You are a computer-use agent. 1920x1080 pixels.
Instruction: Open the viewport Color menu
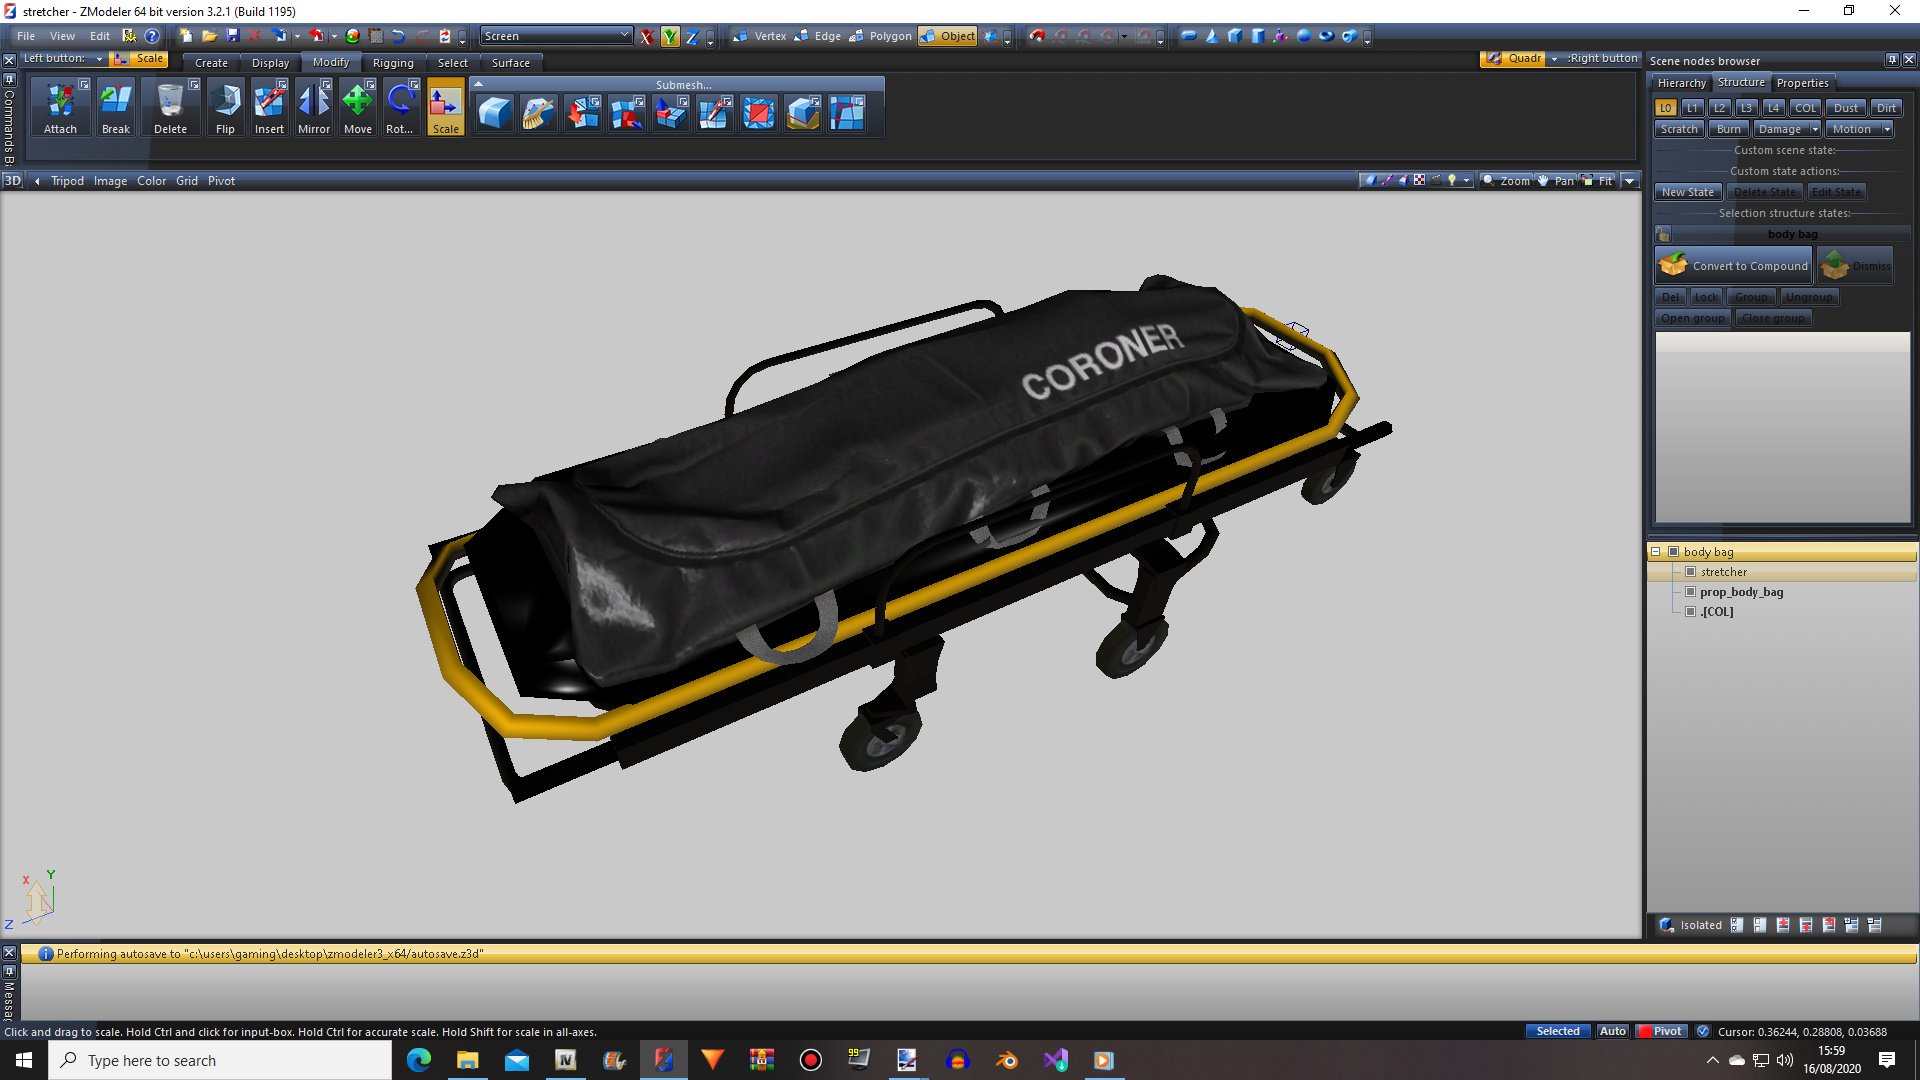coord(151,181)
